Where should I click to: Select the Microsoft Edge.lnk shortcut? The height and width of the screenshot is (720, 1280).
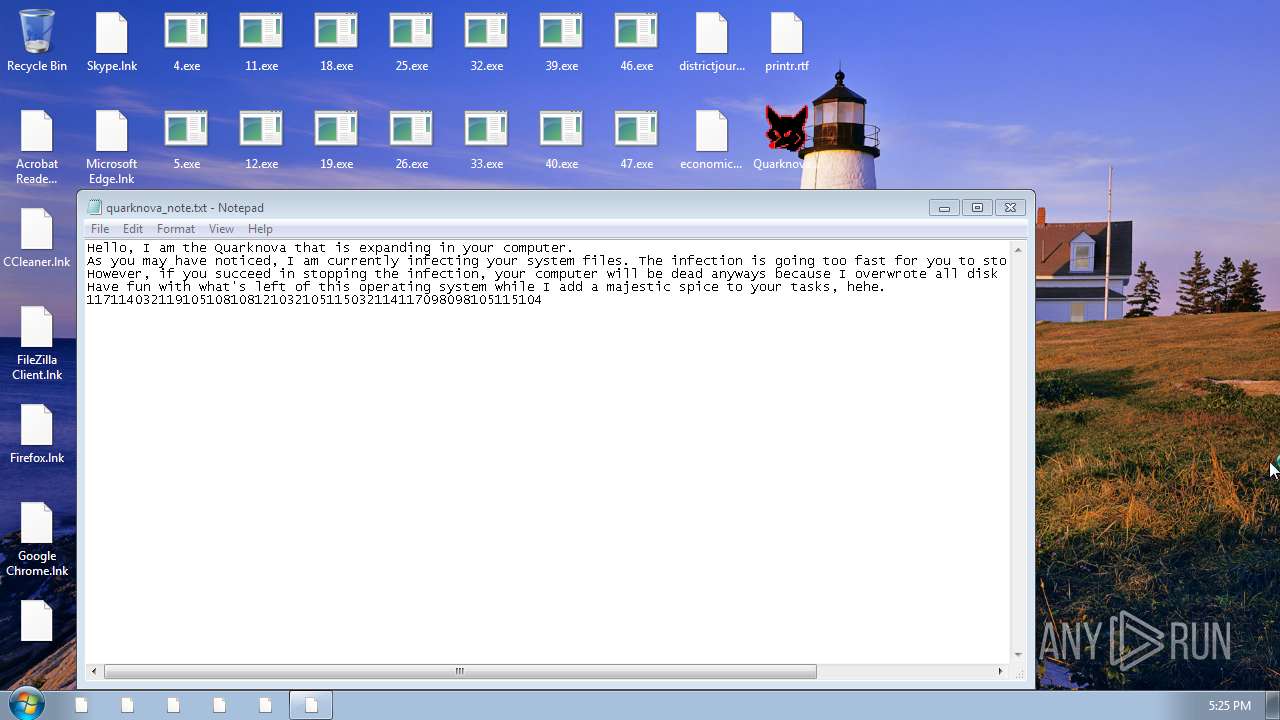coord(112,147)
